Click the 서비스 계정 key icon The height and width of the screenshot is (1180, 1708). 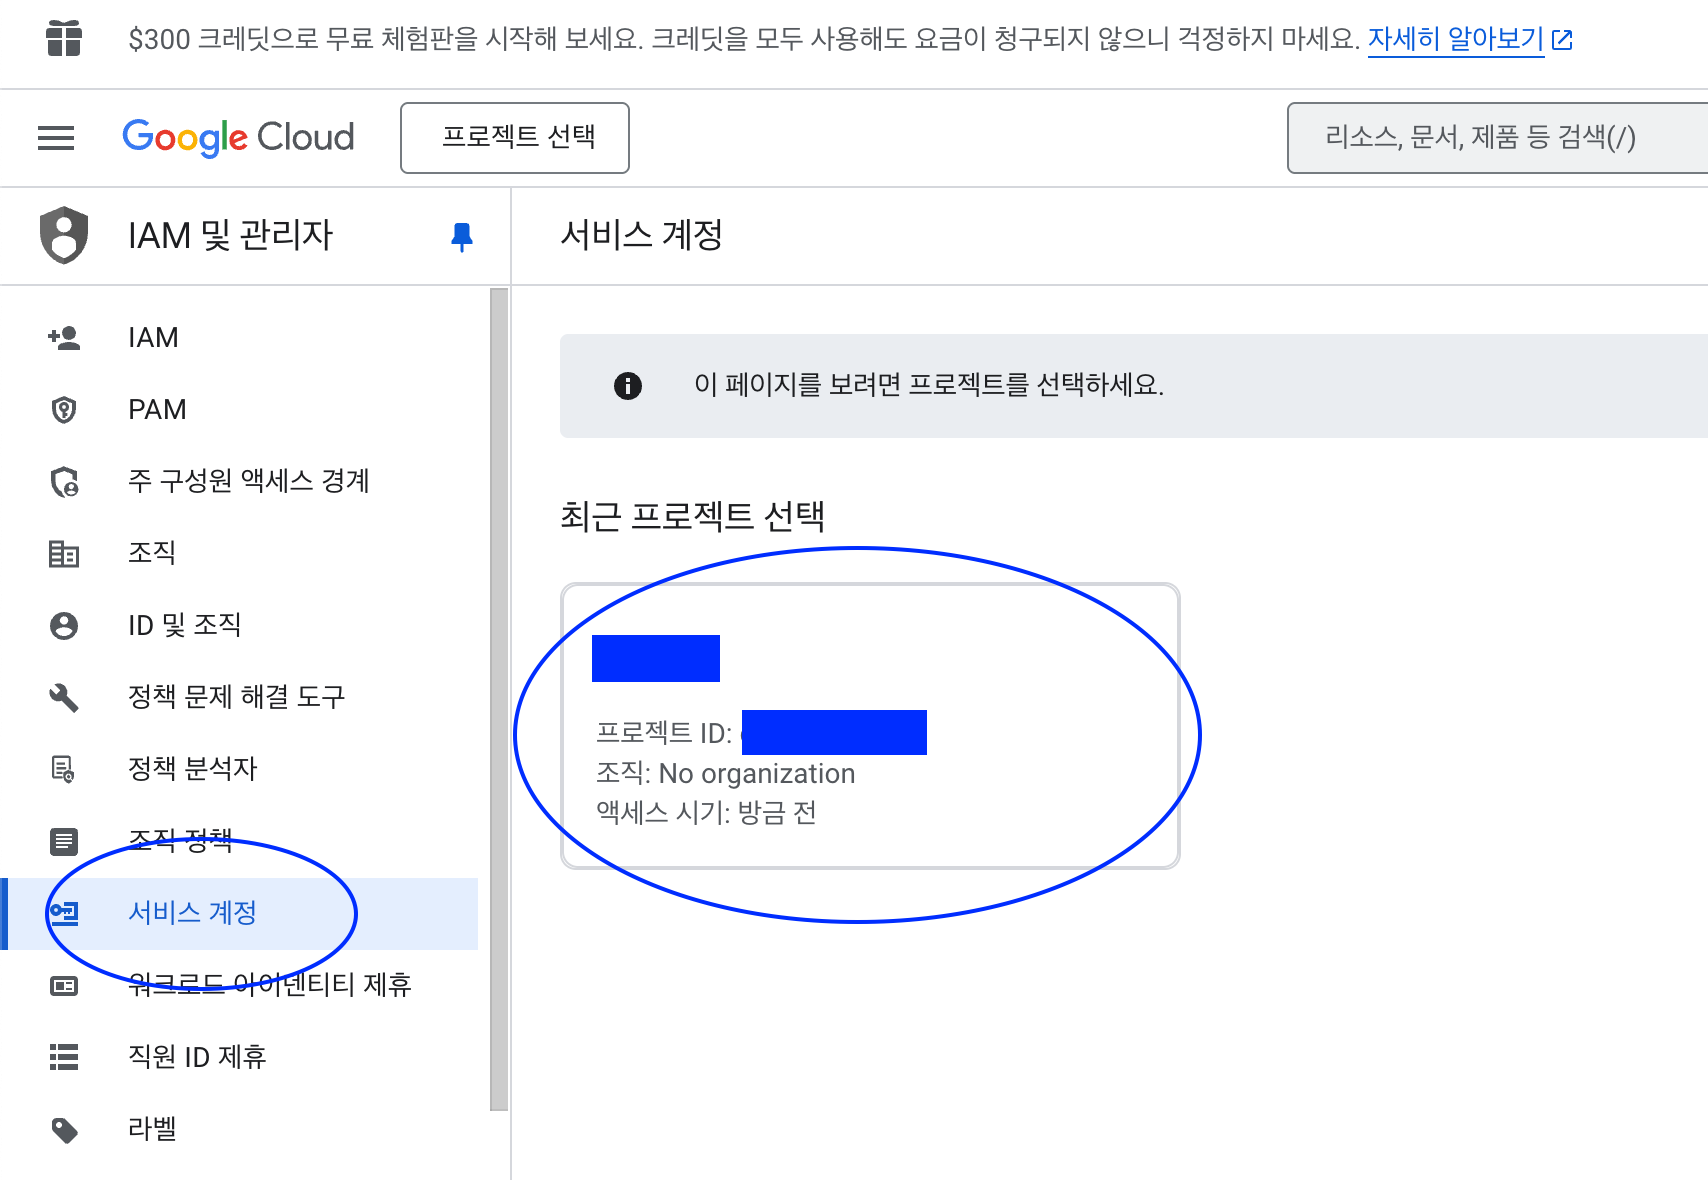click(x=64, y=913)
